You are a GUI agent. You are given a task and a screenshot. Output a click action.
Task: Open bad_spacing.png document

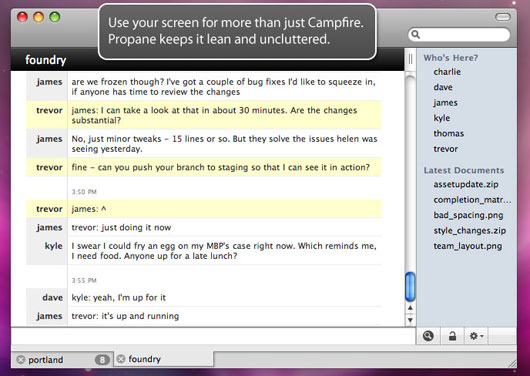point(468,215)
